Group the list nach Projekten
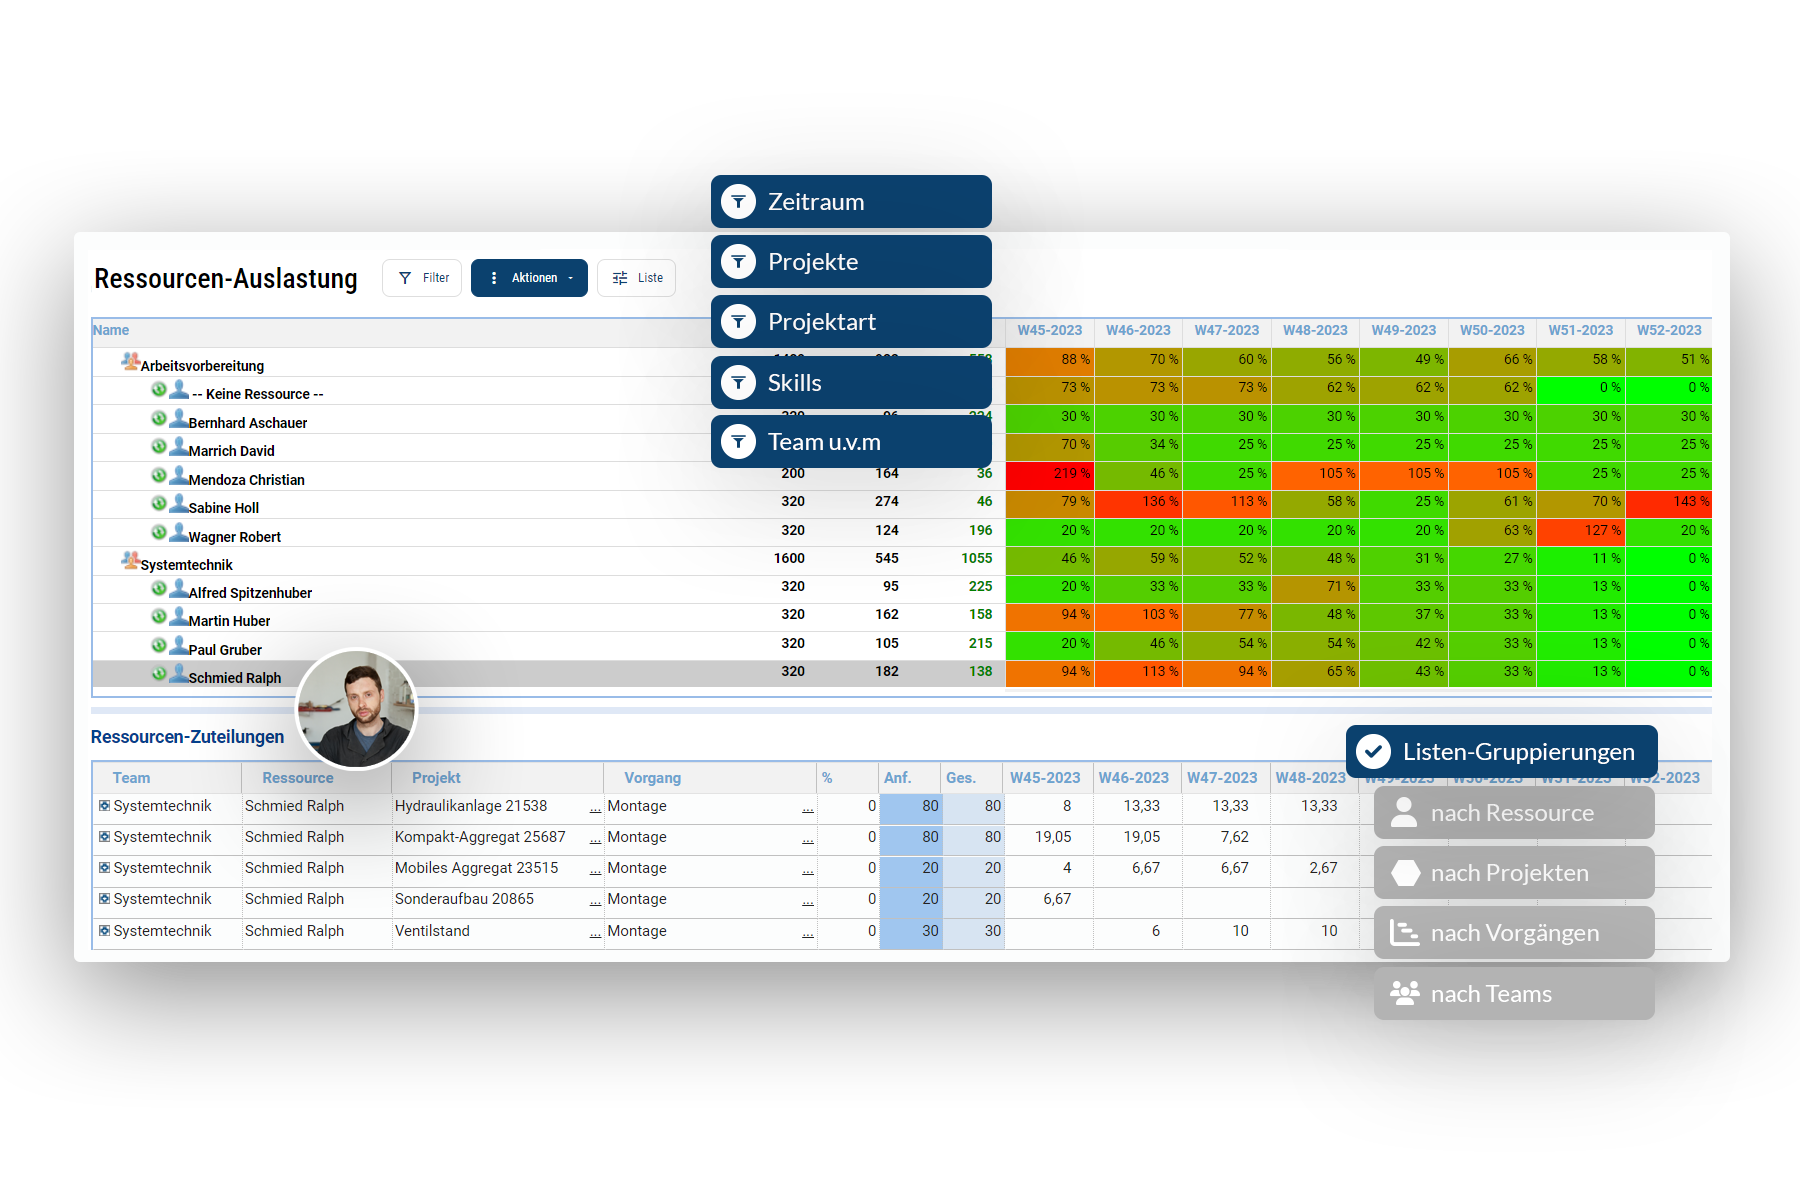This screenshot has height=1200, width=1800. [1514, 873]
